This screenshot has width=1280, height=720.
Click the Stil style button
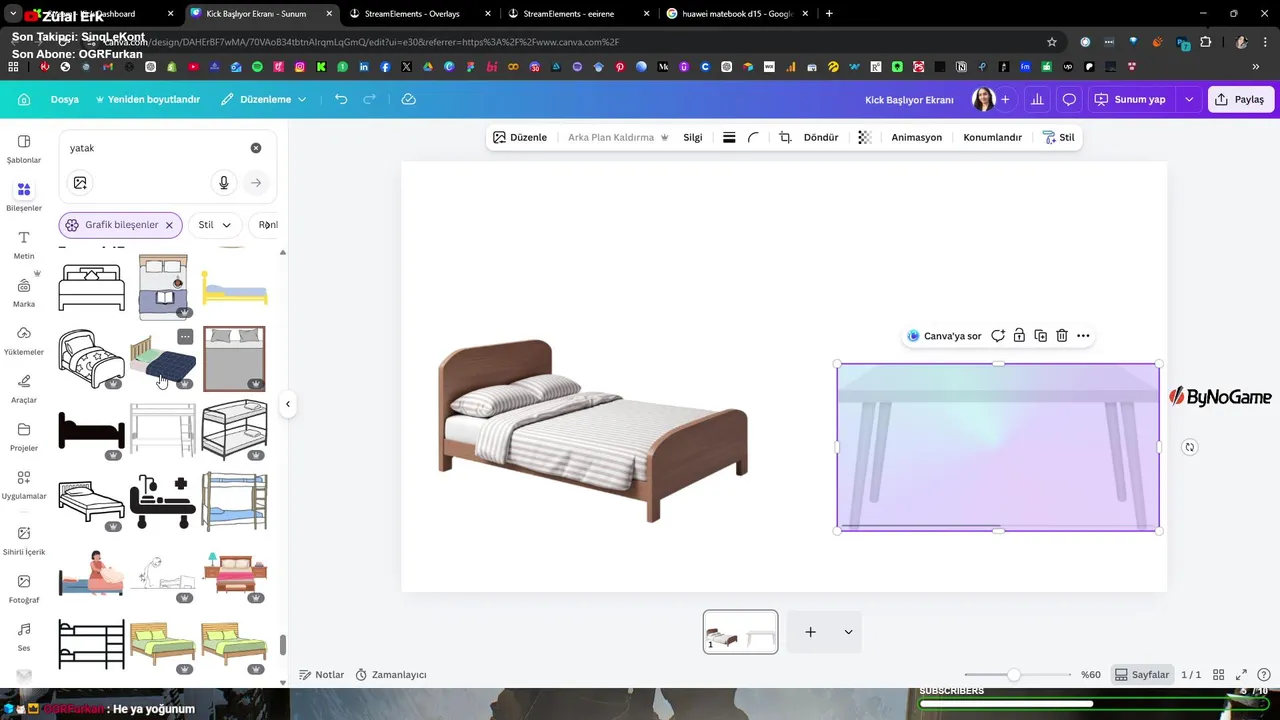coord(1058,137)
